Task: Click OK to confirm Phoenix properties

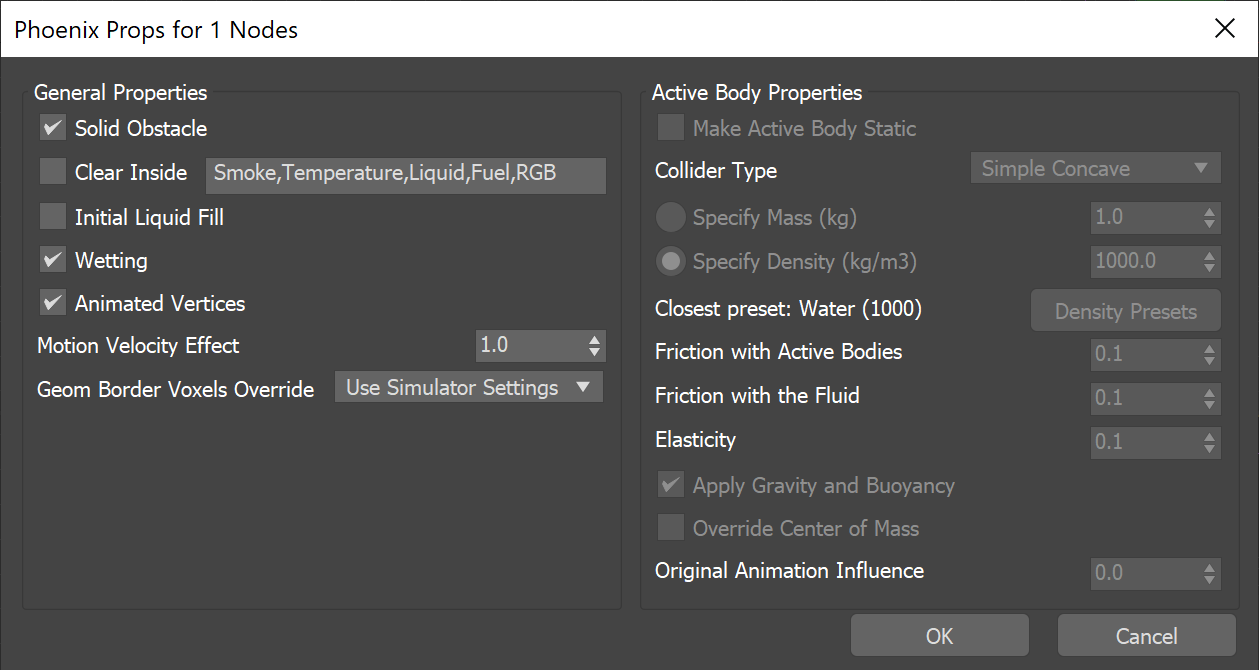Action: pos(939,636)
